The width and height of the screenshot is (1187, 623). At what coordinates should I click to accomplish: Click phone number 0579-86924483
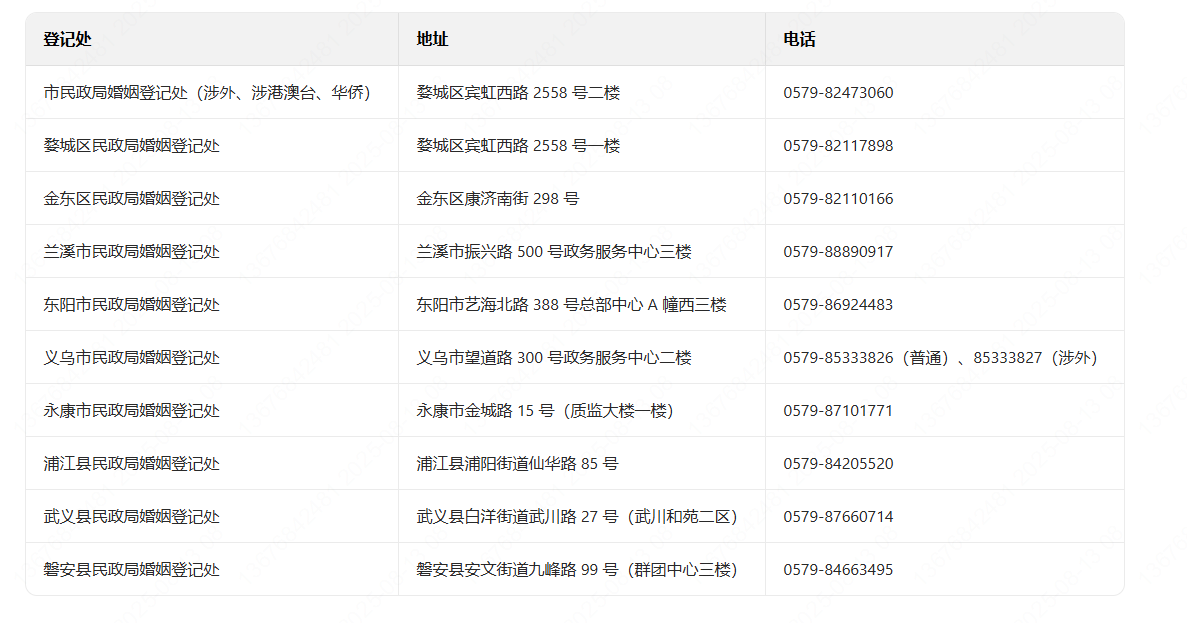coord(838,304)
